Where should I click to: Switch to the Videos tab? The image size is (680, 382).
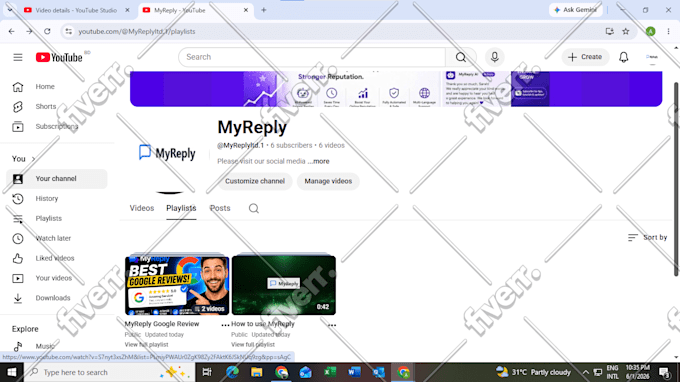142,209
